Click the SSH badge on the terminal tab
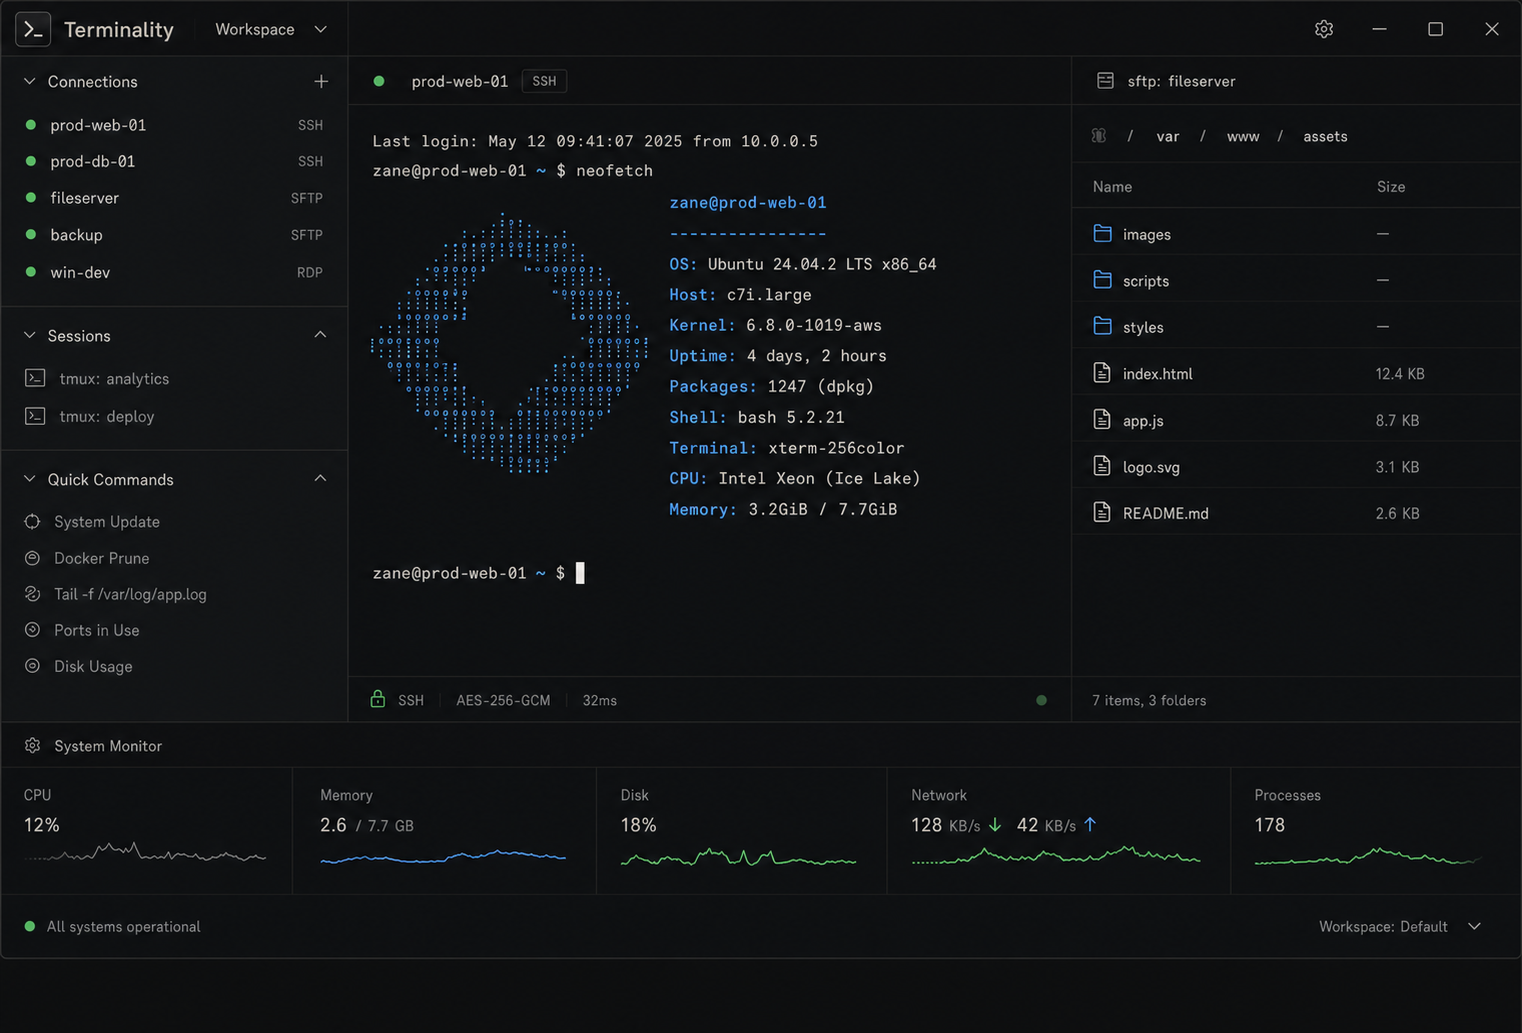The height and width of the screenshot is (1033, 1522). click(x=544, y=81)
